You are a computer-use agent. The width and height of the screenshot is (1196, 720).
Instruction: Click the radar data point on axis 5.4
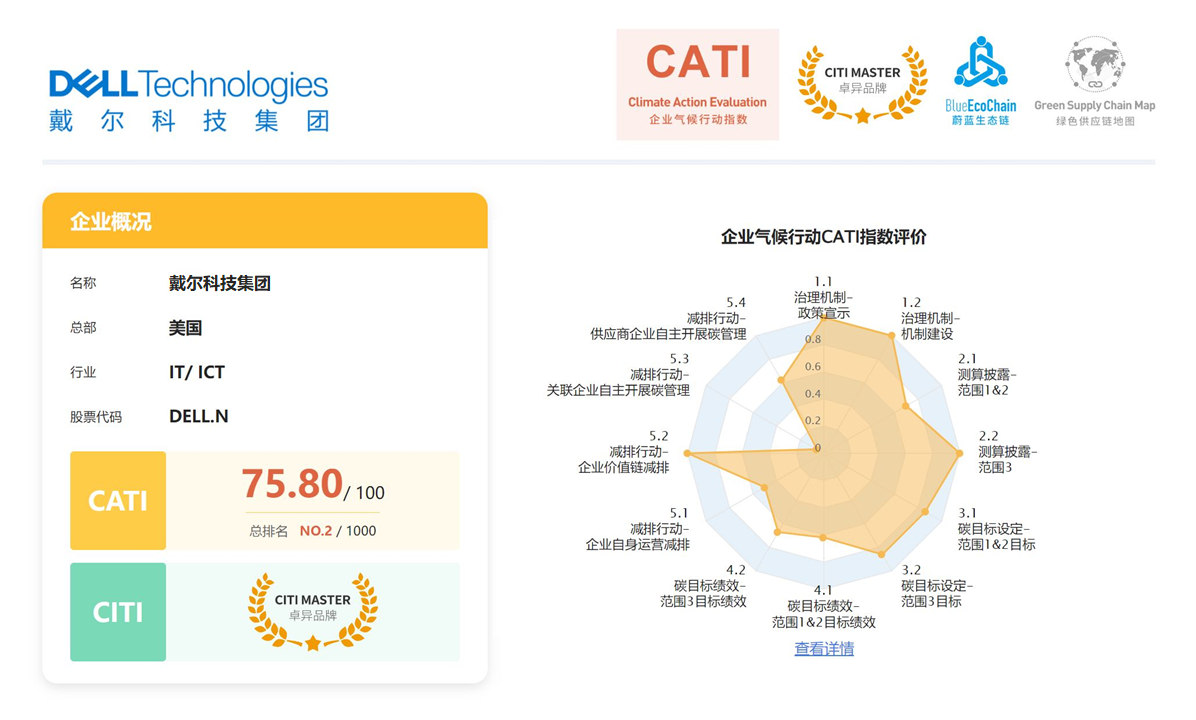(x=781, y=379)
